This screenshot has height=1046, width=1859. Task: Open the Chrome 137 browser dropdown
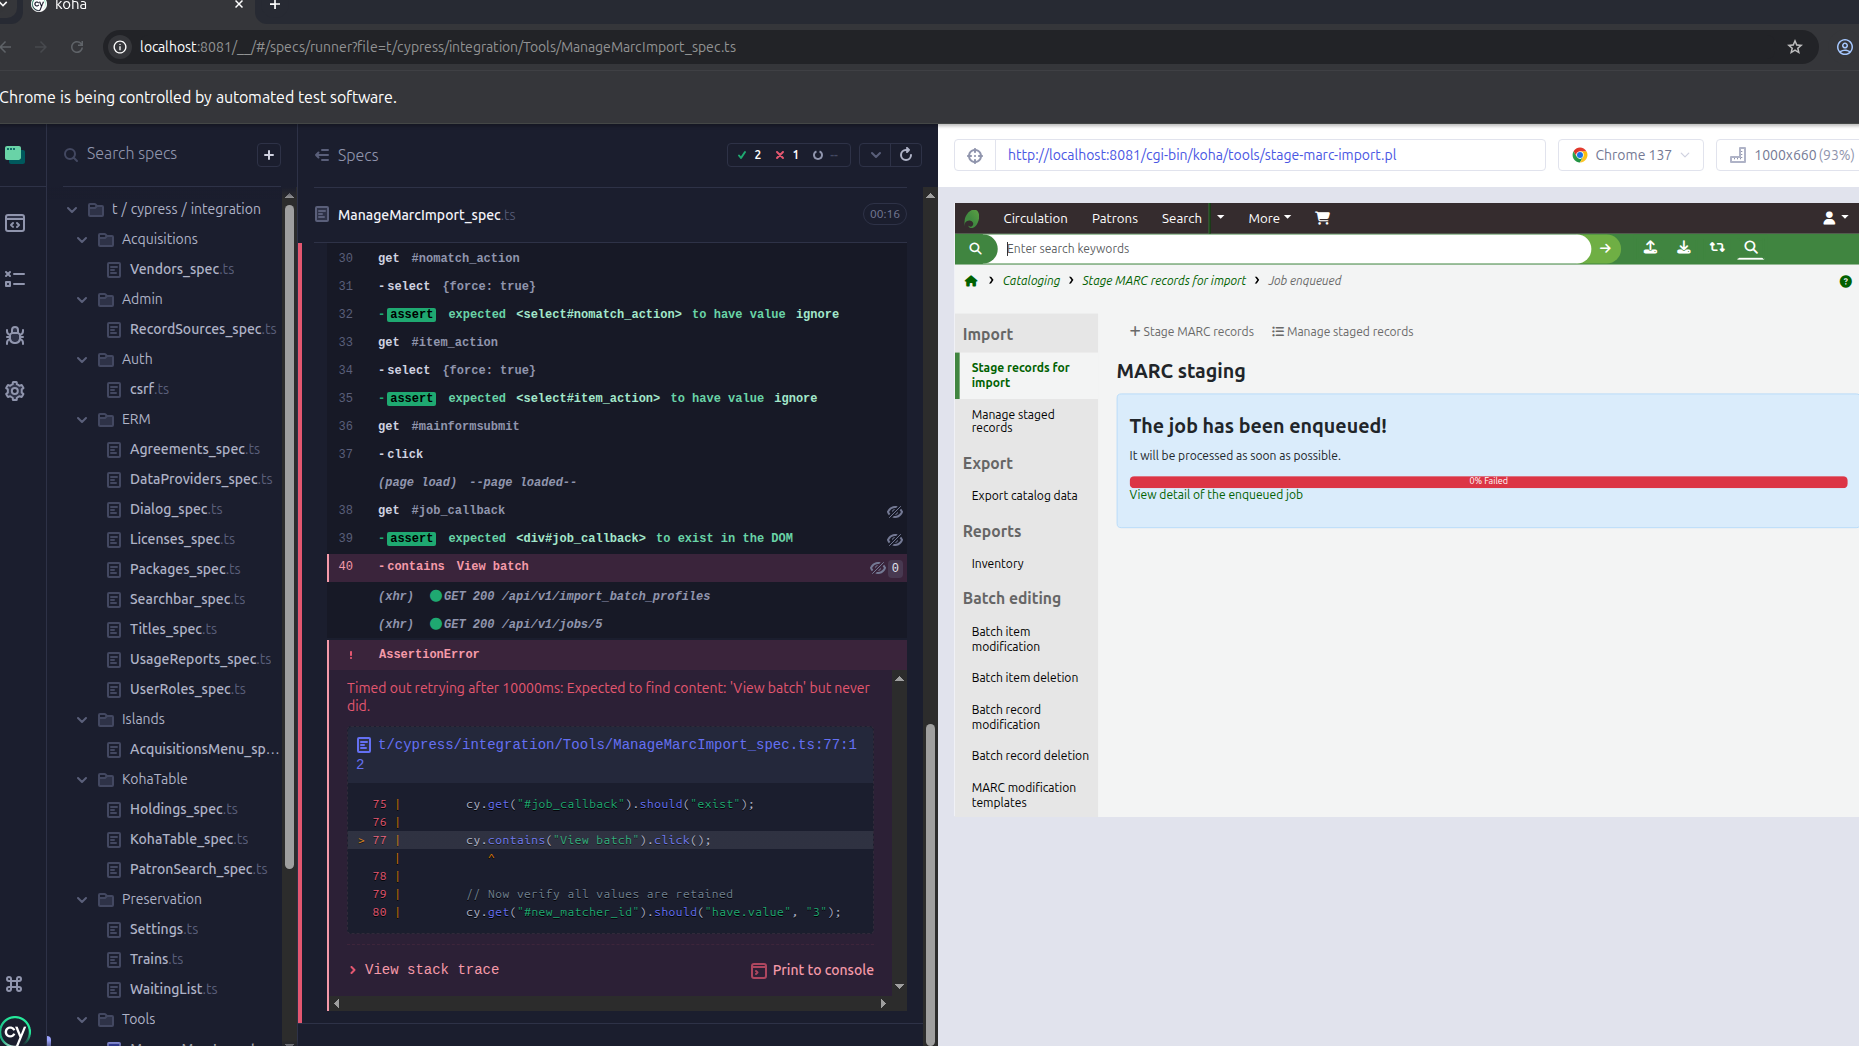point(1631,155)
